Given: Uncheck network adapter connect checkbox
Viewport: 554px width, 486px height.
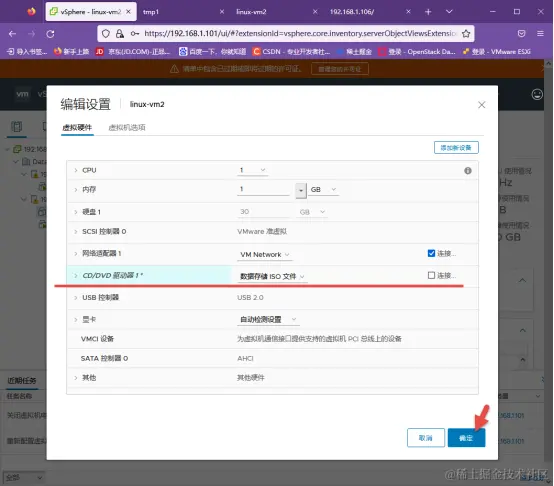Looking at the screenshot, I should coord(431,253).
